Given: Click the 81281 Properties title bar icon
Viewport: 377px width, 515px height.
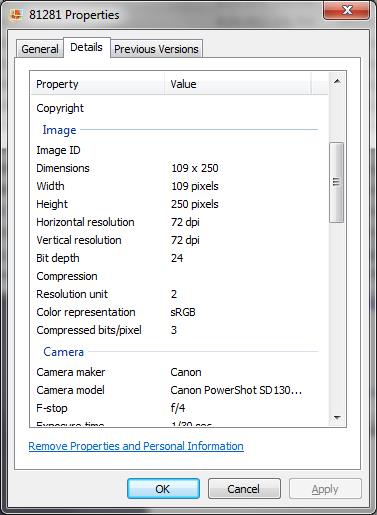Looking at the screenshot, I should pyautogui.click(x=16, y=15).
